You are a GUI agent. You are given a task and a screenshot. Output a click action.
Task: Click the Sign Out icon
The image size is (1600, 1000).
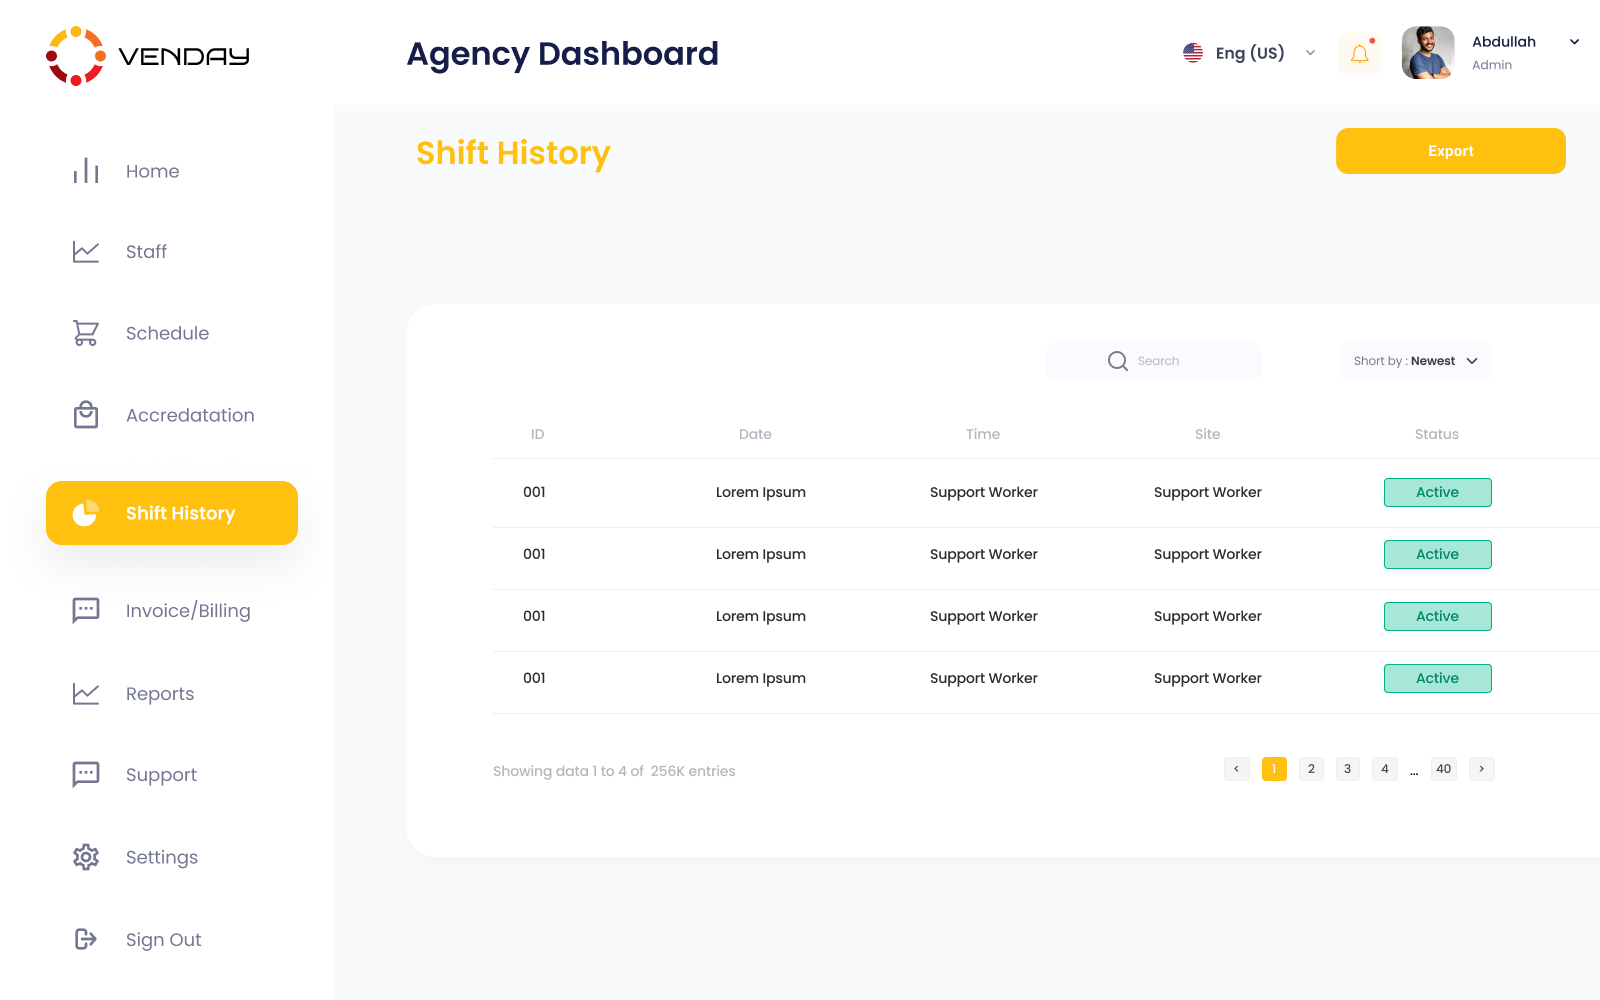[x=86, y=939]
